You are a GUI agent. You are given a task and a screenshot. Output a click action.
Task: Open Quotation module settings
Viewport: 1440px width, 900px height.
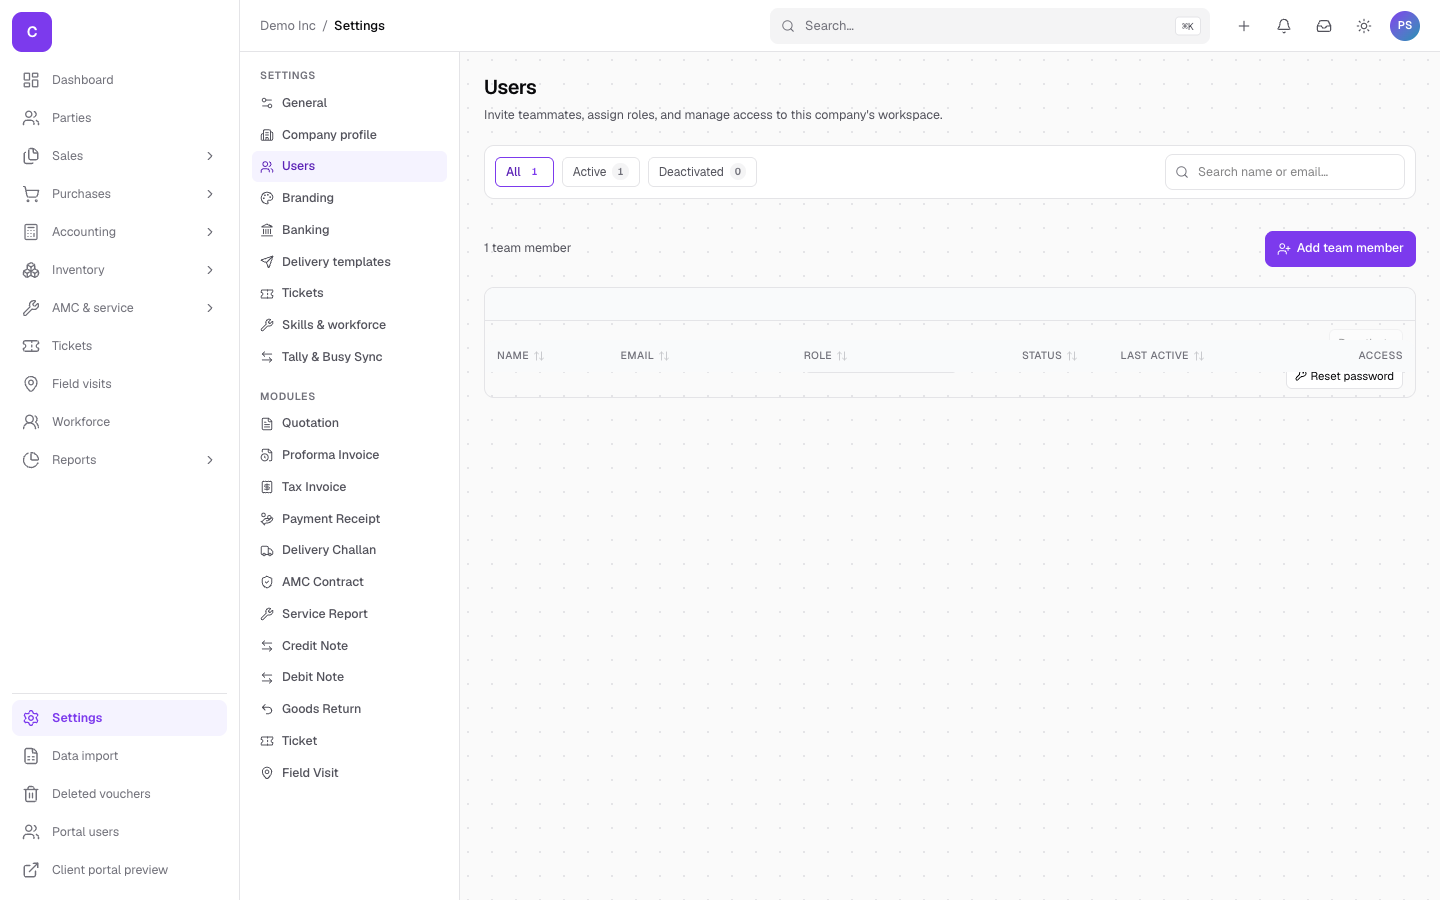coord(349,423)
